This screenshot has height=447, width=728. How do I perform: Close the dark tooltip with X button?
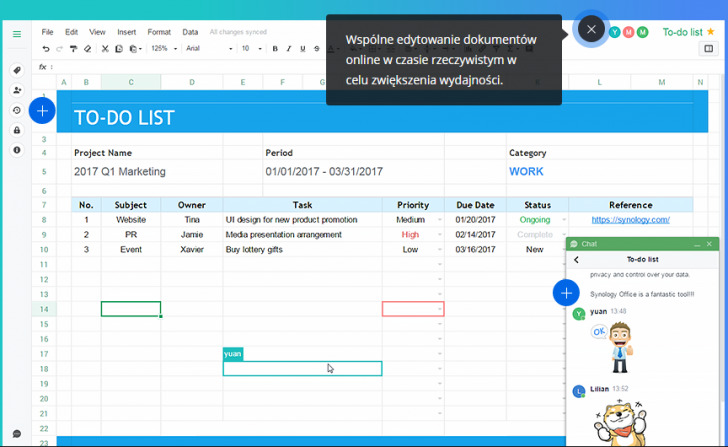click(x=591, y=29)
